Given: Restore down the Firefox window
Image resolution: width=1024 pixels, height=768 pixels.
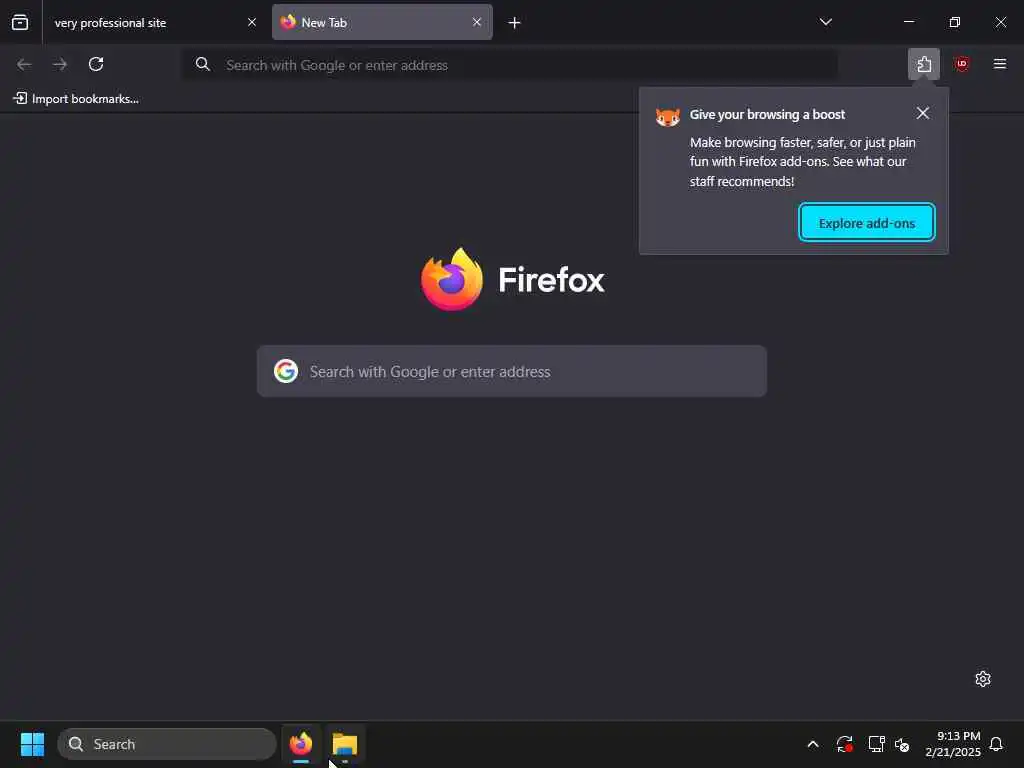Looking at the screenshot, I should (955, 22).
